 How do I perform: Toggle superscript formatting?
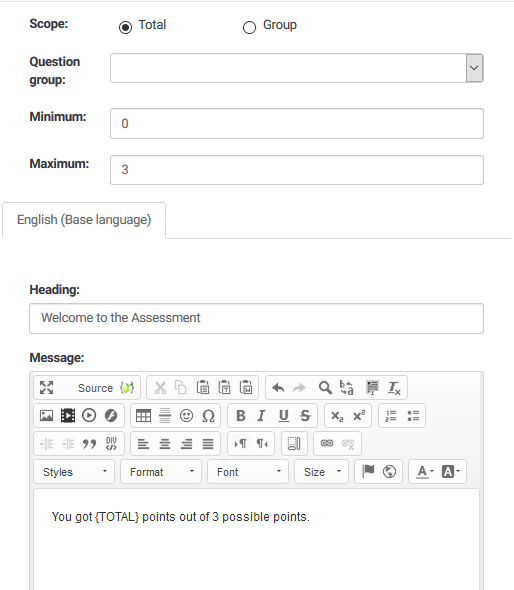point(359,415)
